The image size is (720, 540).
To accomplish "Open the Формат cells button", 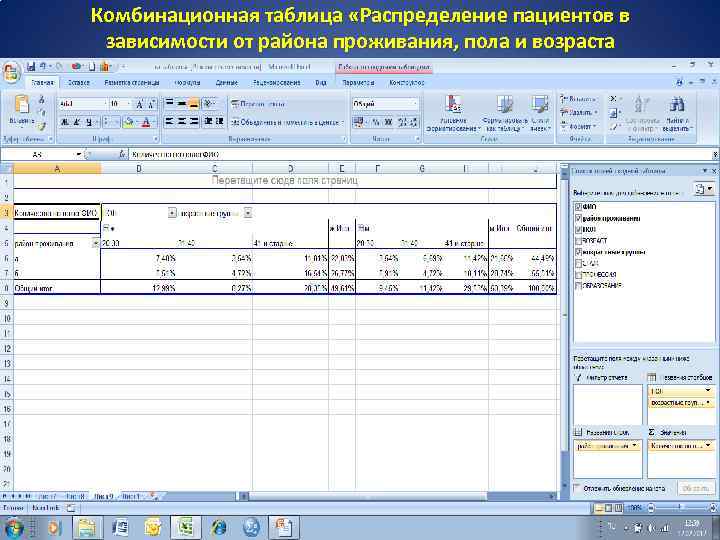I will 579,126.
